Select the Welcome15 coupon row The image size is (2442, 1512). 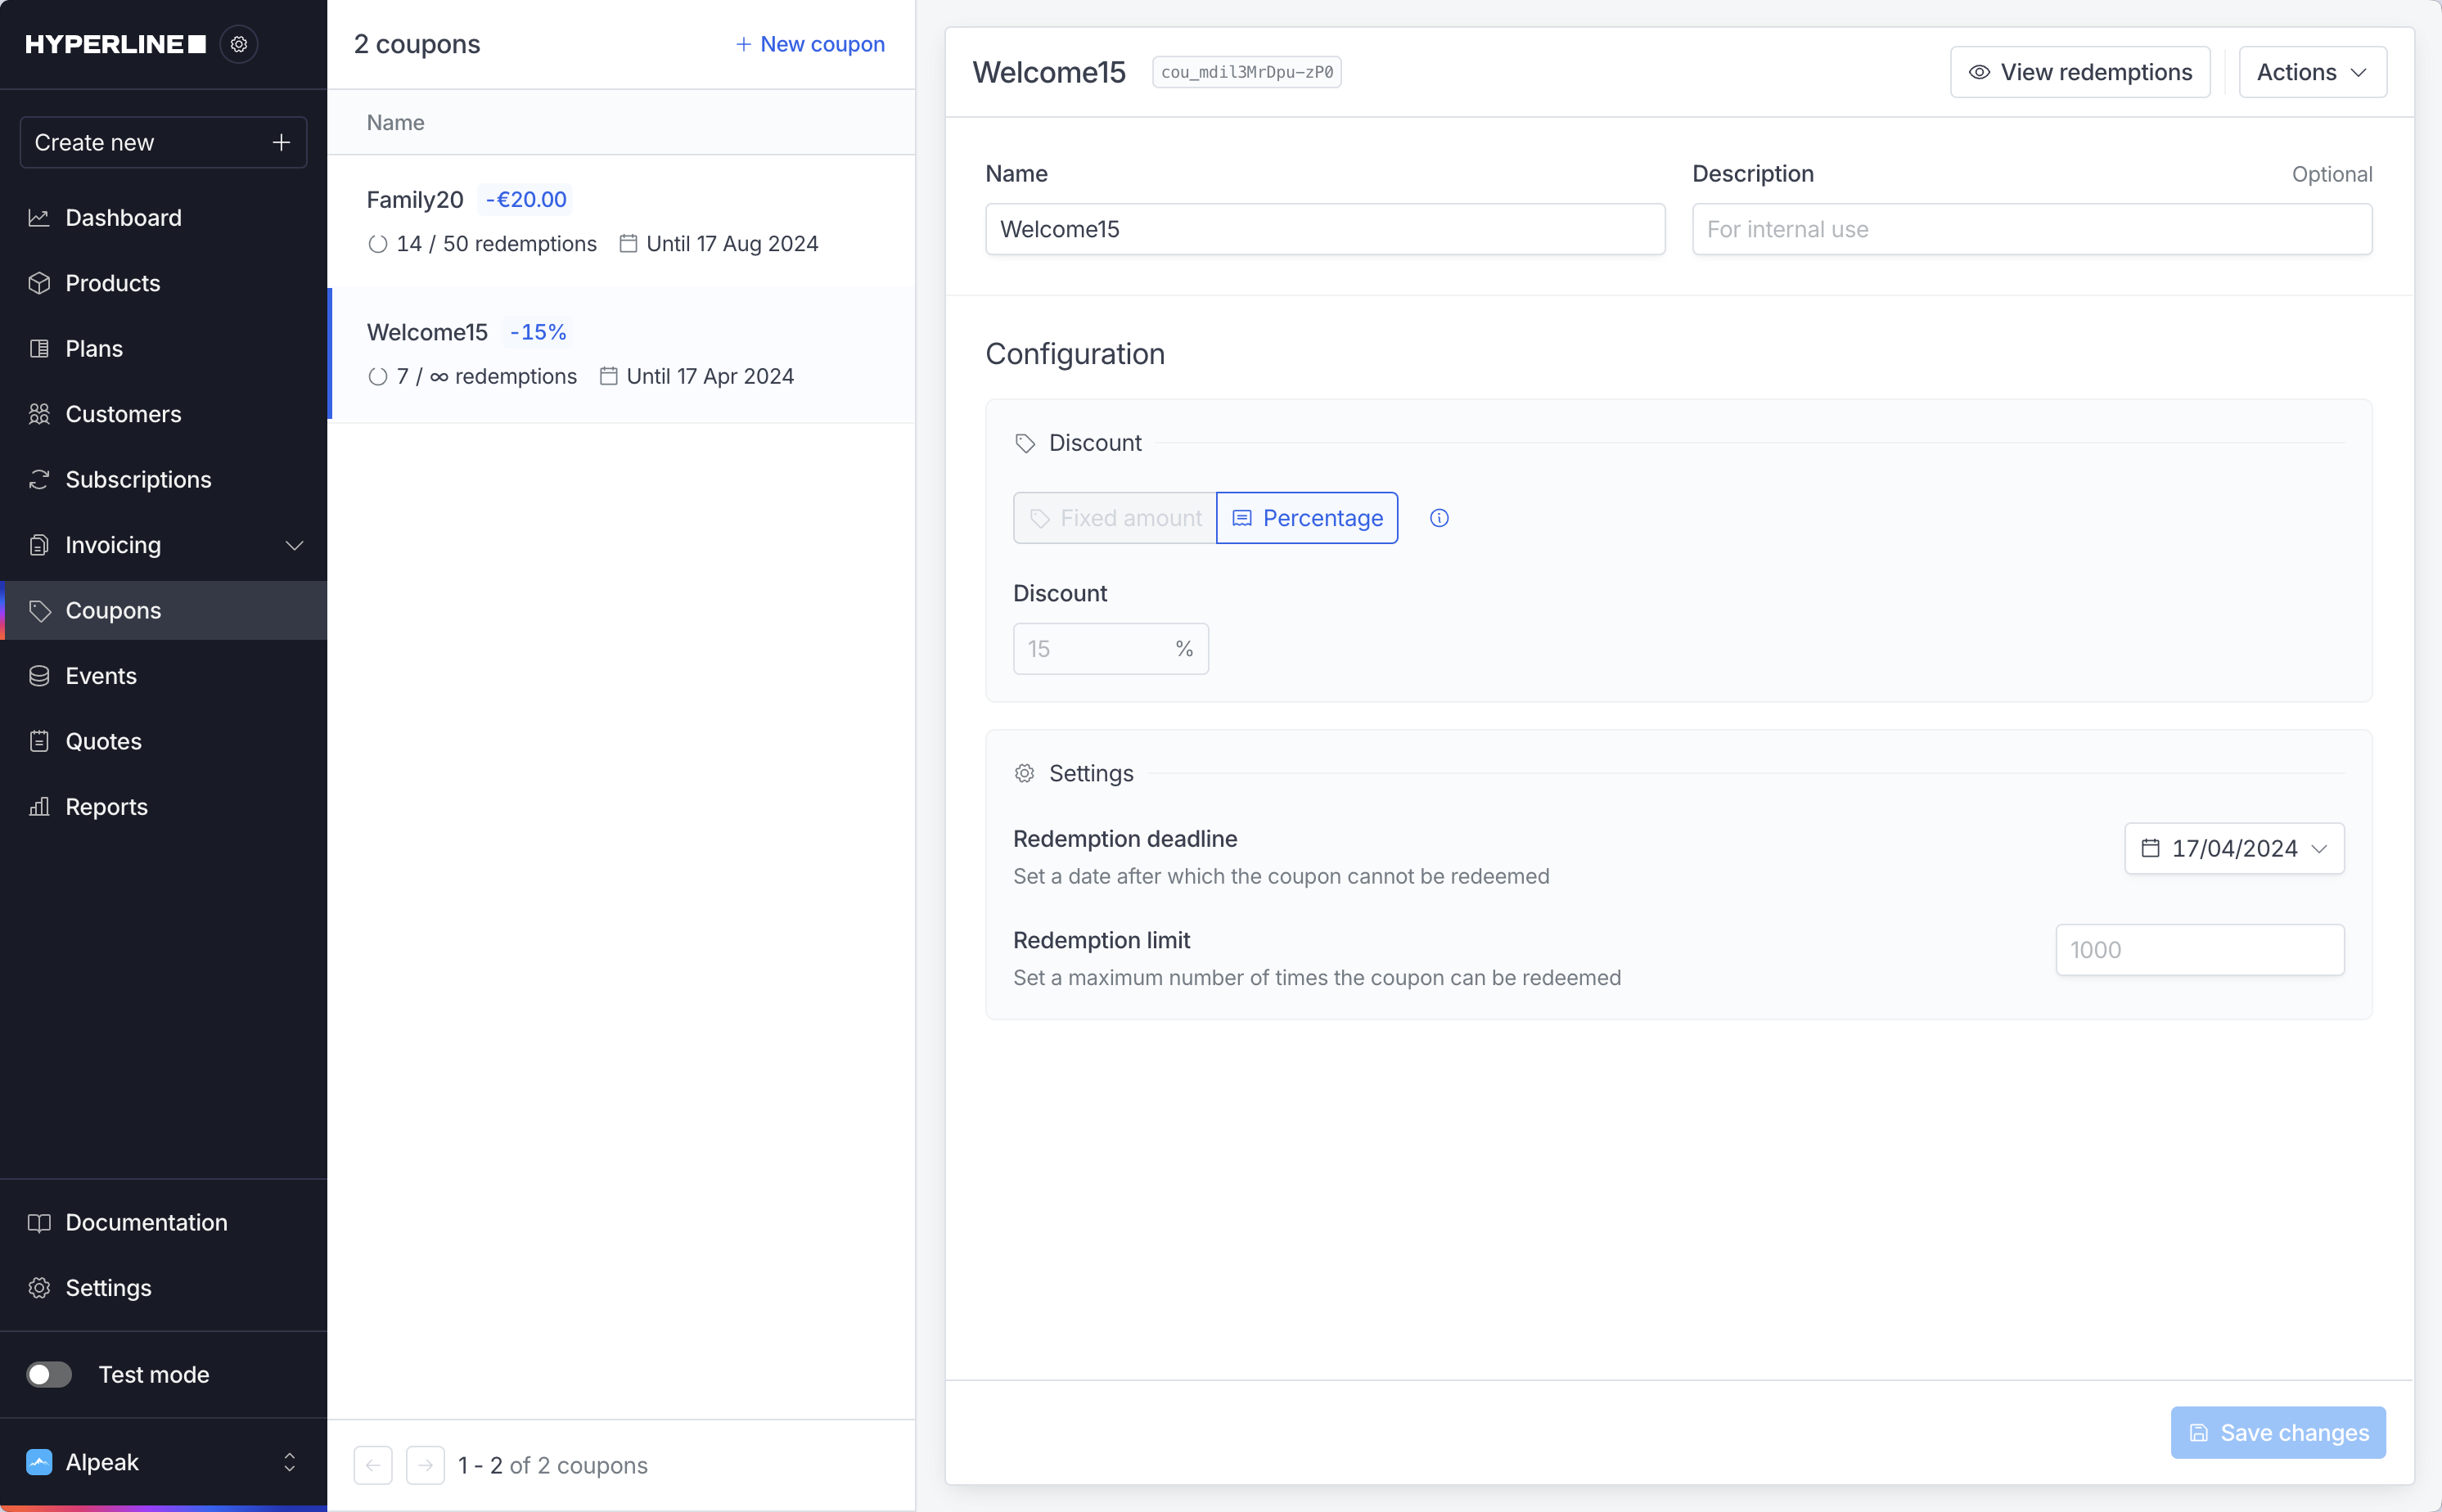click(x=621, y=354)
